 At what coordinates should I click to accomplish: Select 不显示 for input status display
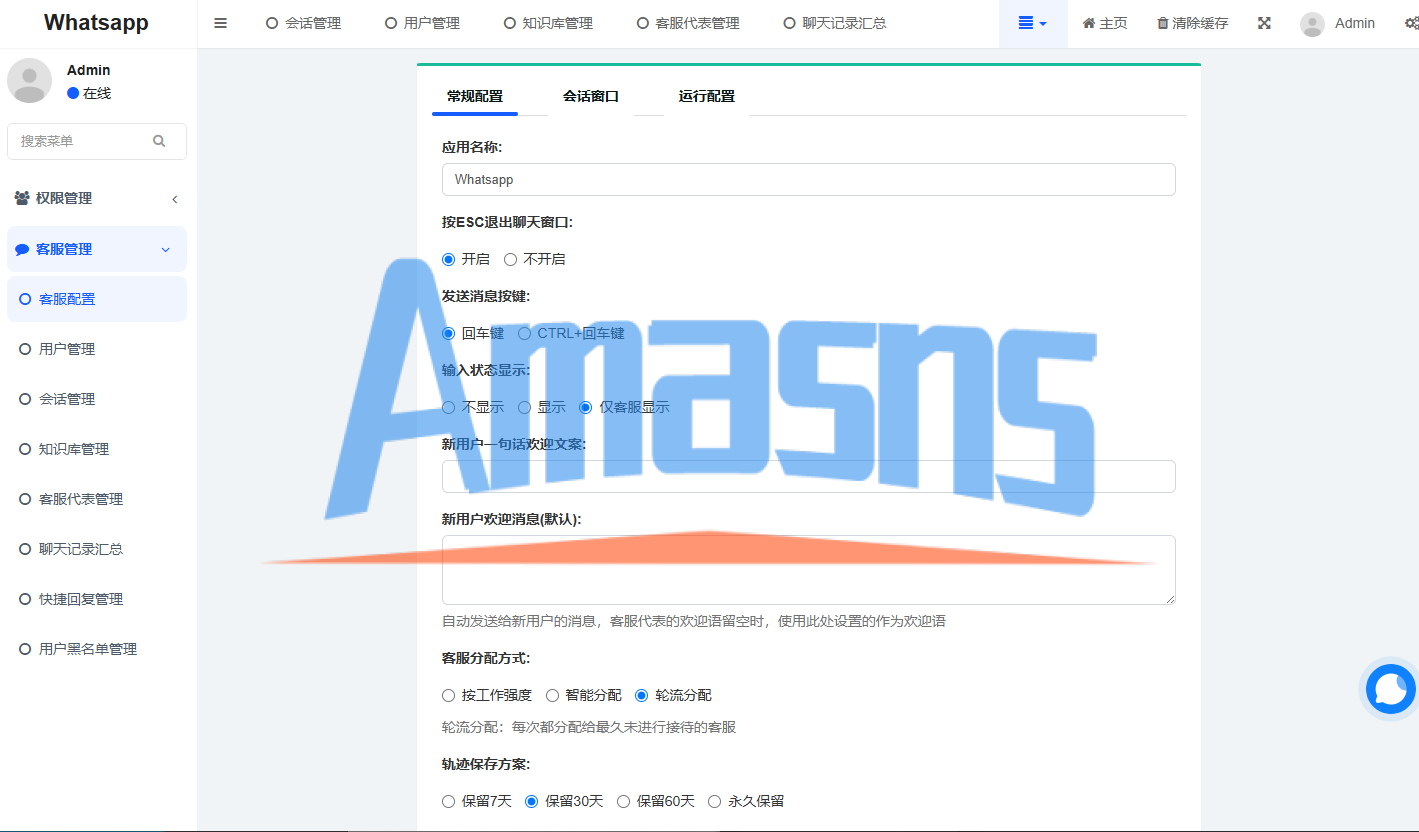[448, 407]
